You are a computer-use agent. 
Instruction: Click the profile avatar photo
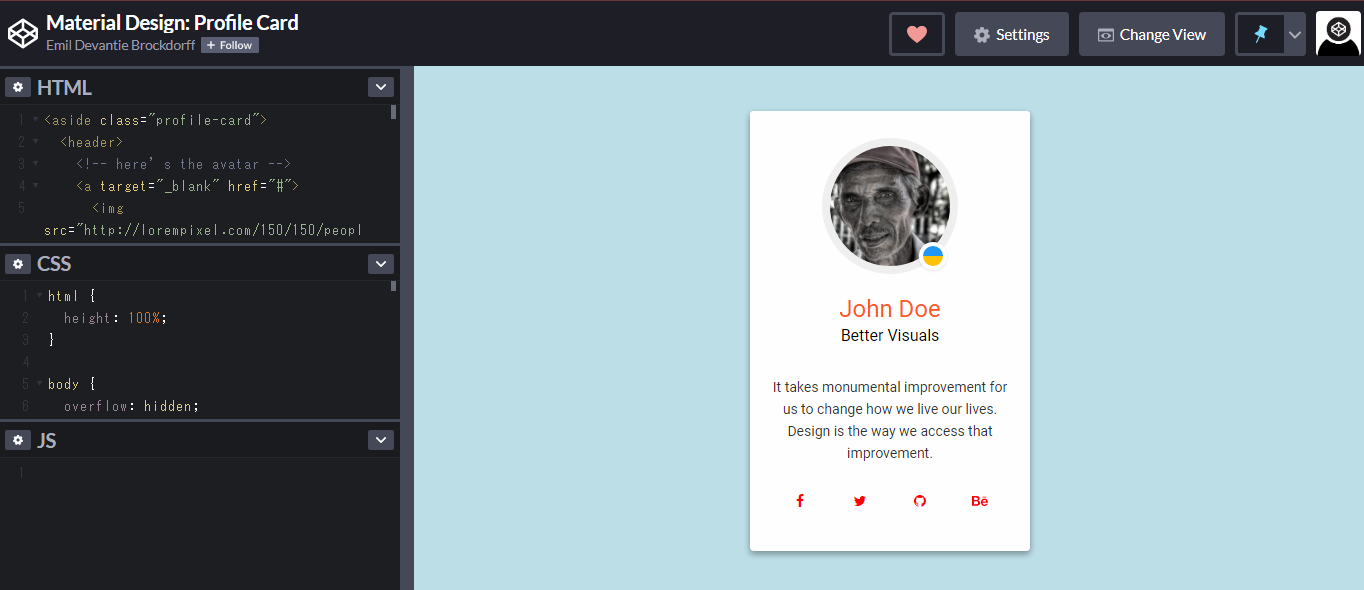[x=889, y=204]
